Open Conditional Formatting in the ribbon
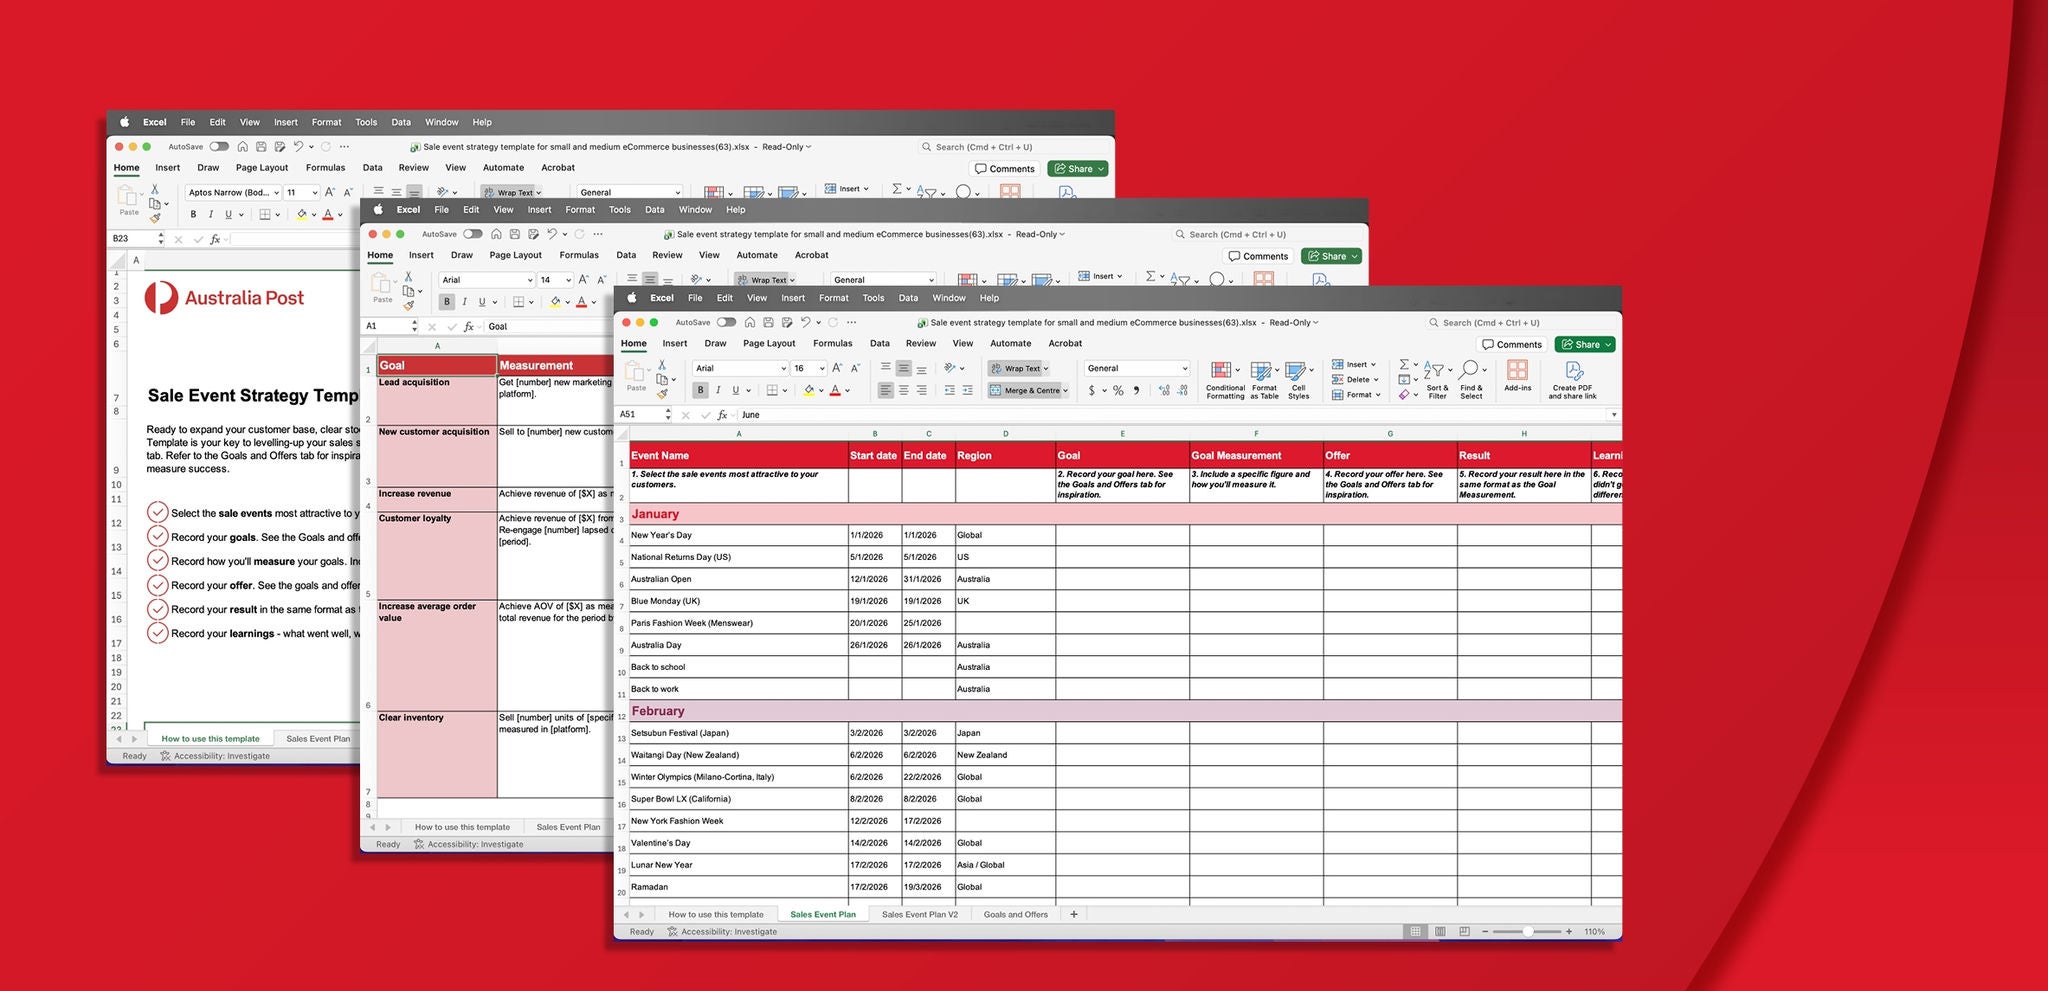The height and width of the screenshot is (991, 2048). (x=1224, y=379)
